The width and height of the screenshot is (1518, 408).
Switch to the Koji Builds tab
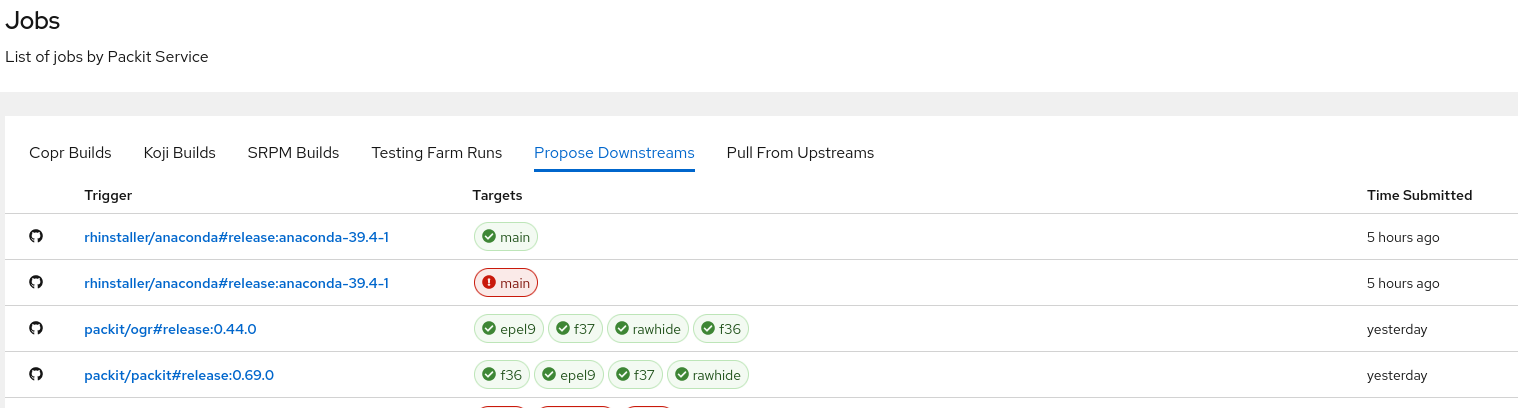pos(179,153)
